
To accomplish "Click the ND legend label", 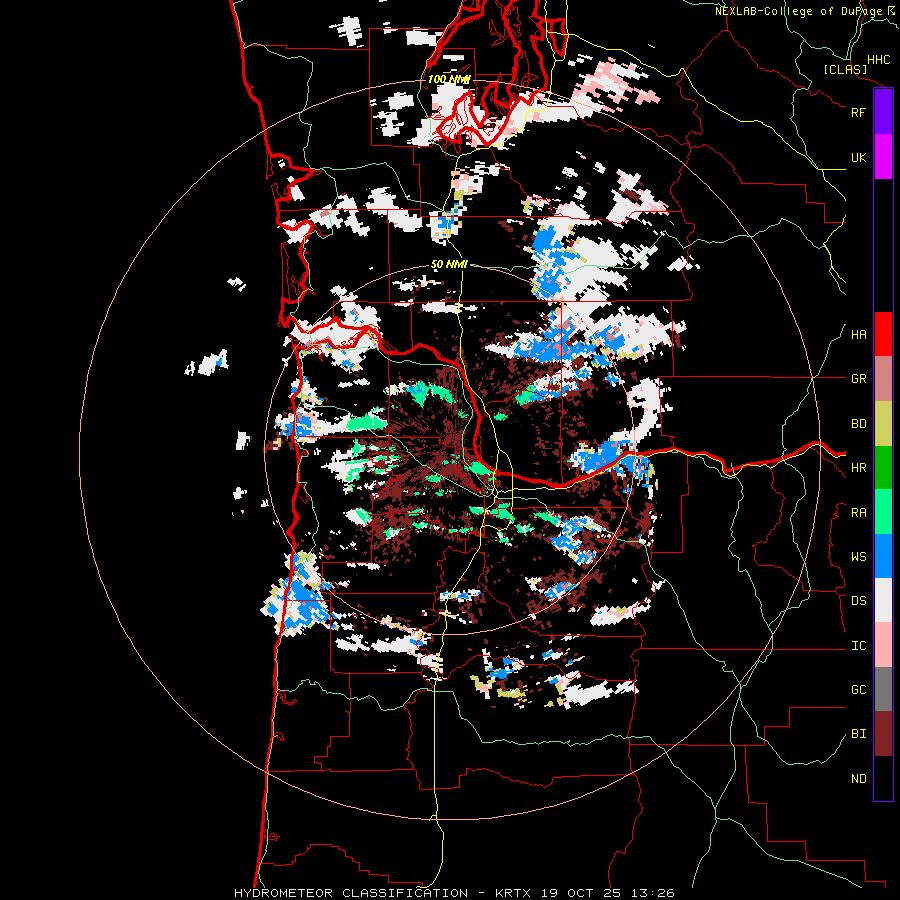I will (x=859, y=779).
